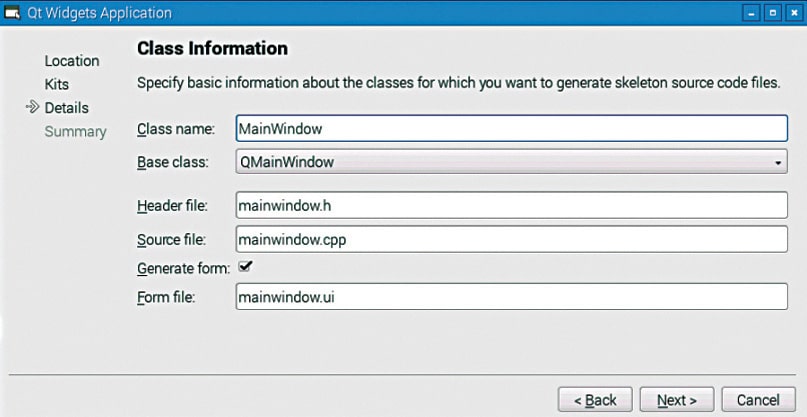Cancel the wizard
This screenshot has height=417, width=807.
pos(758,400)
